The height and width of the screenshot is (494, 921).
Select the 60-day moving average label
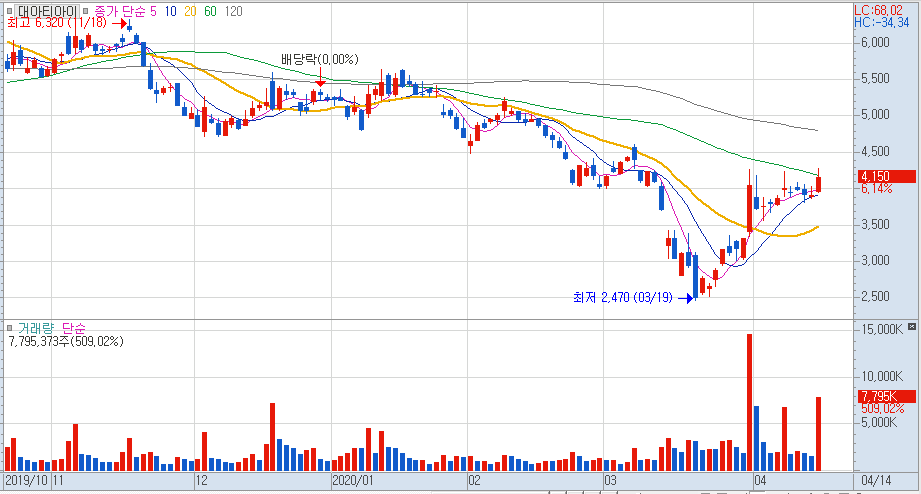pos(210,11)
